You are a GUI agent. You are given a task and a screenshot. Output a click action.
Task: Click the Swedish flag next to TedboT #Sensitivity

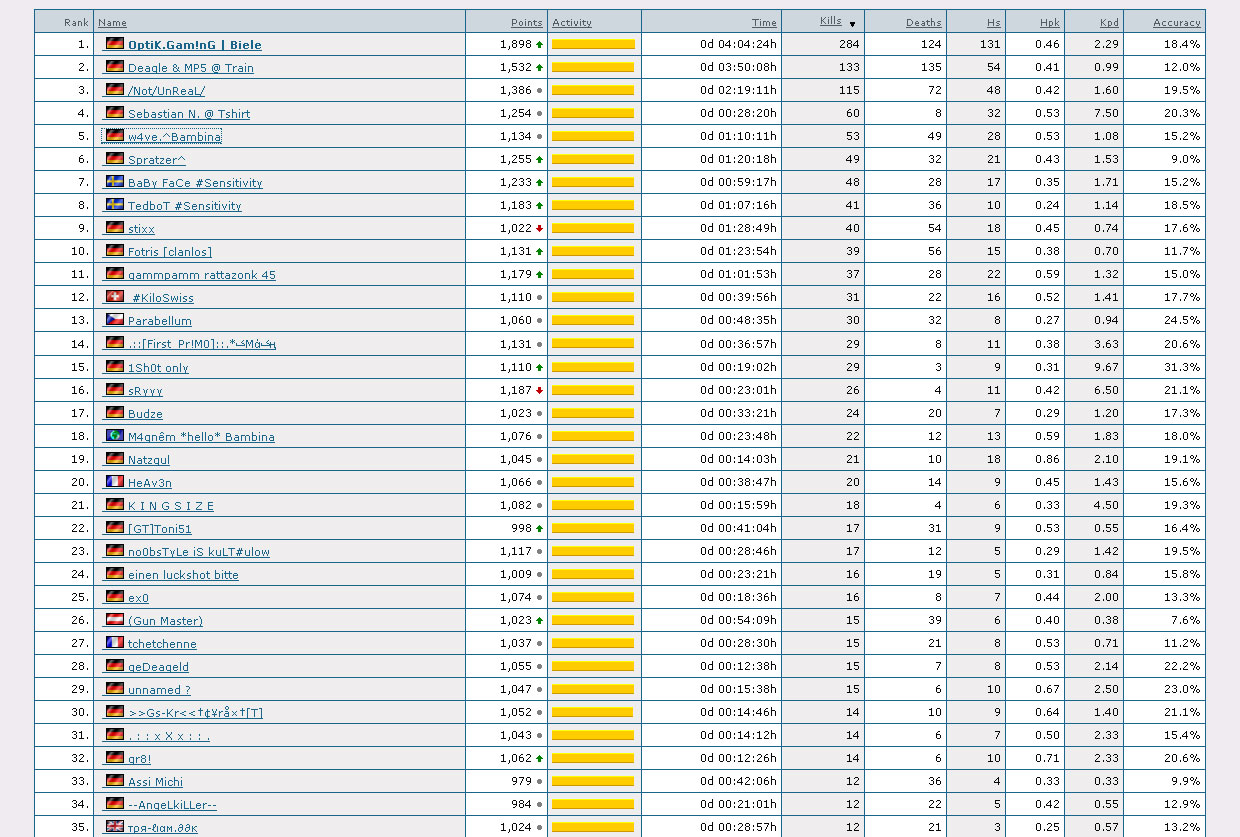[x=114, y=205]
